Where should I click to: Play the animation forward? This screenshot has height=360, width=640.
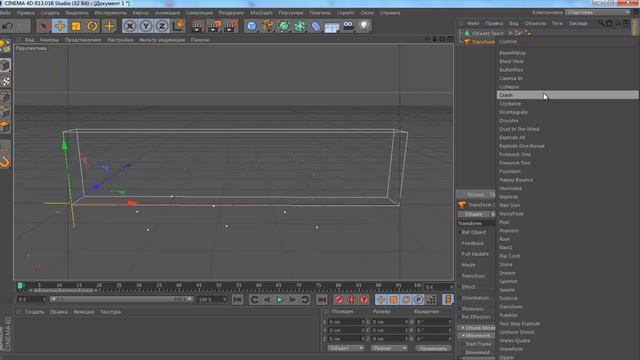tap(280, 300)
